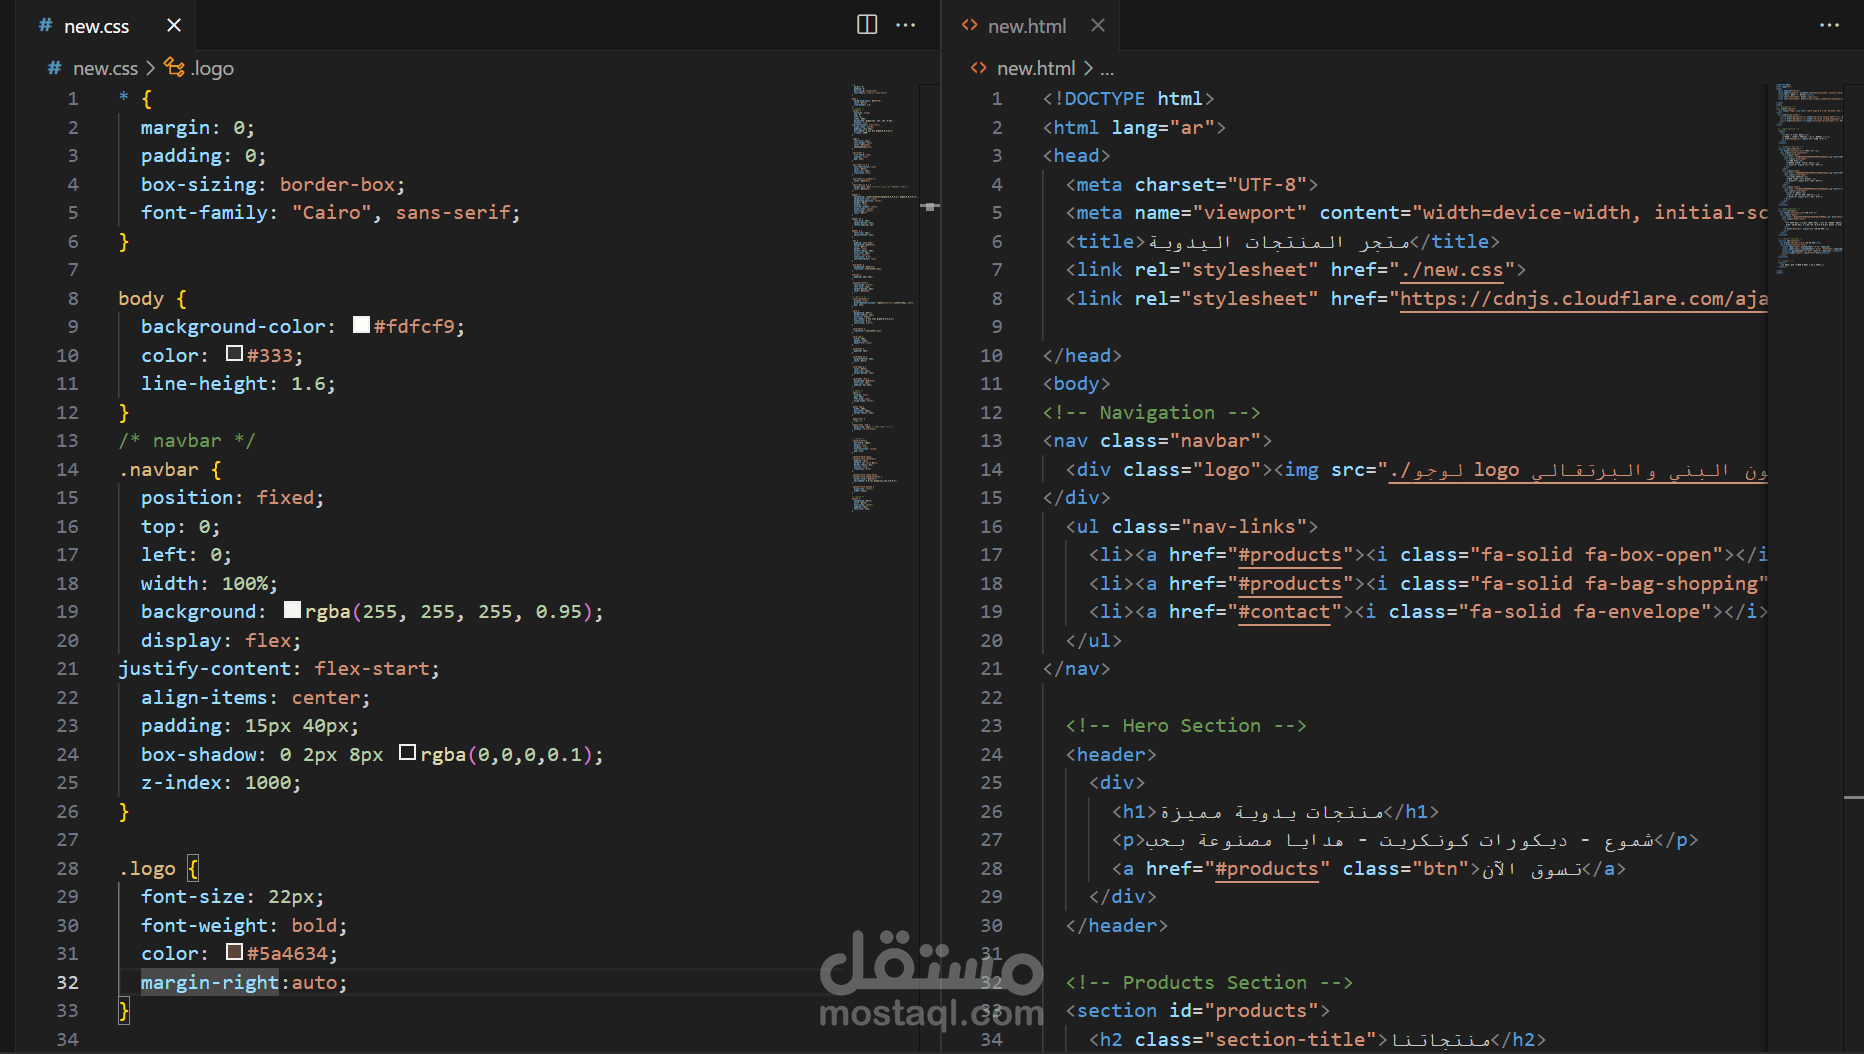Click the position: fixed declaration

point(233,498)
